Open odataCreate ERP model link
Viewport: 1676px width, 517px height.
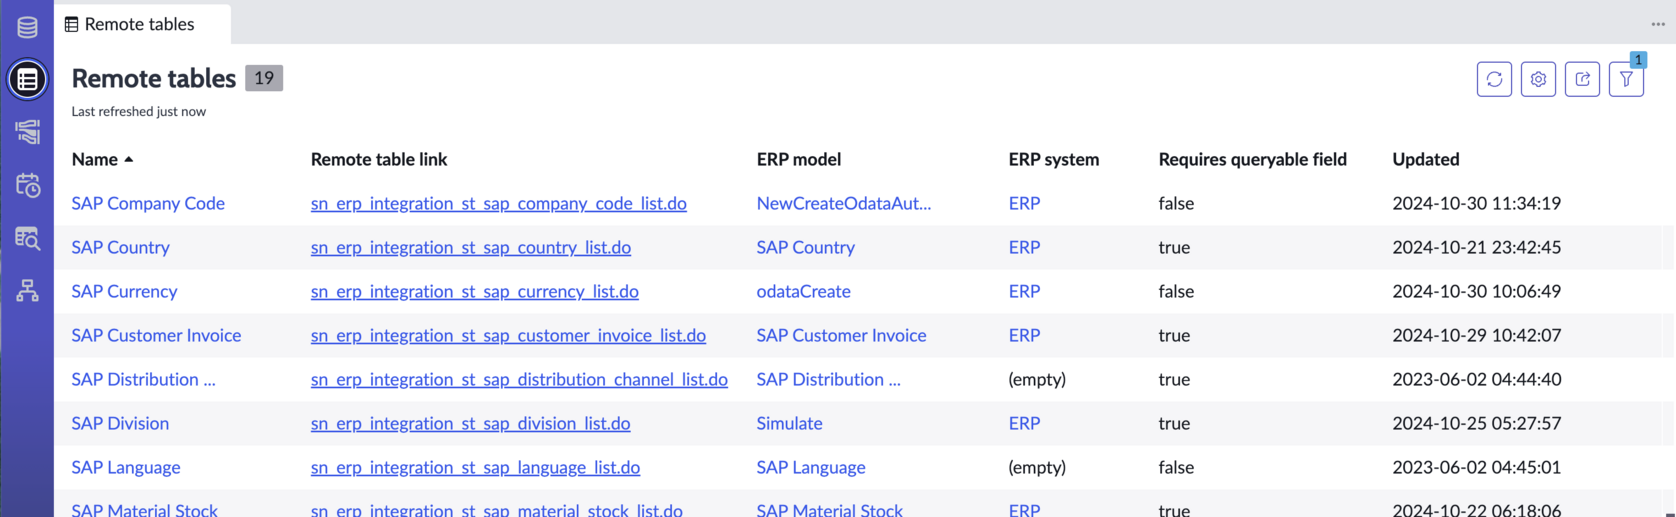[803, 291]
